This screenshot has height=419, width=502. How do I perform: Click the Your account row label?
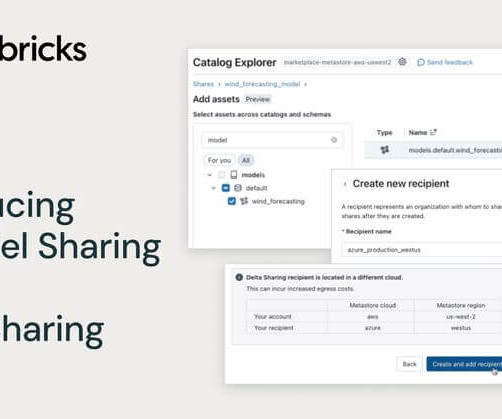coord(273,317)
